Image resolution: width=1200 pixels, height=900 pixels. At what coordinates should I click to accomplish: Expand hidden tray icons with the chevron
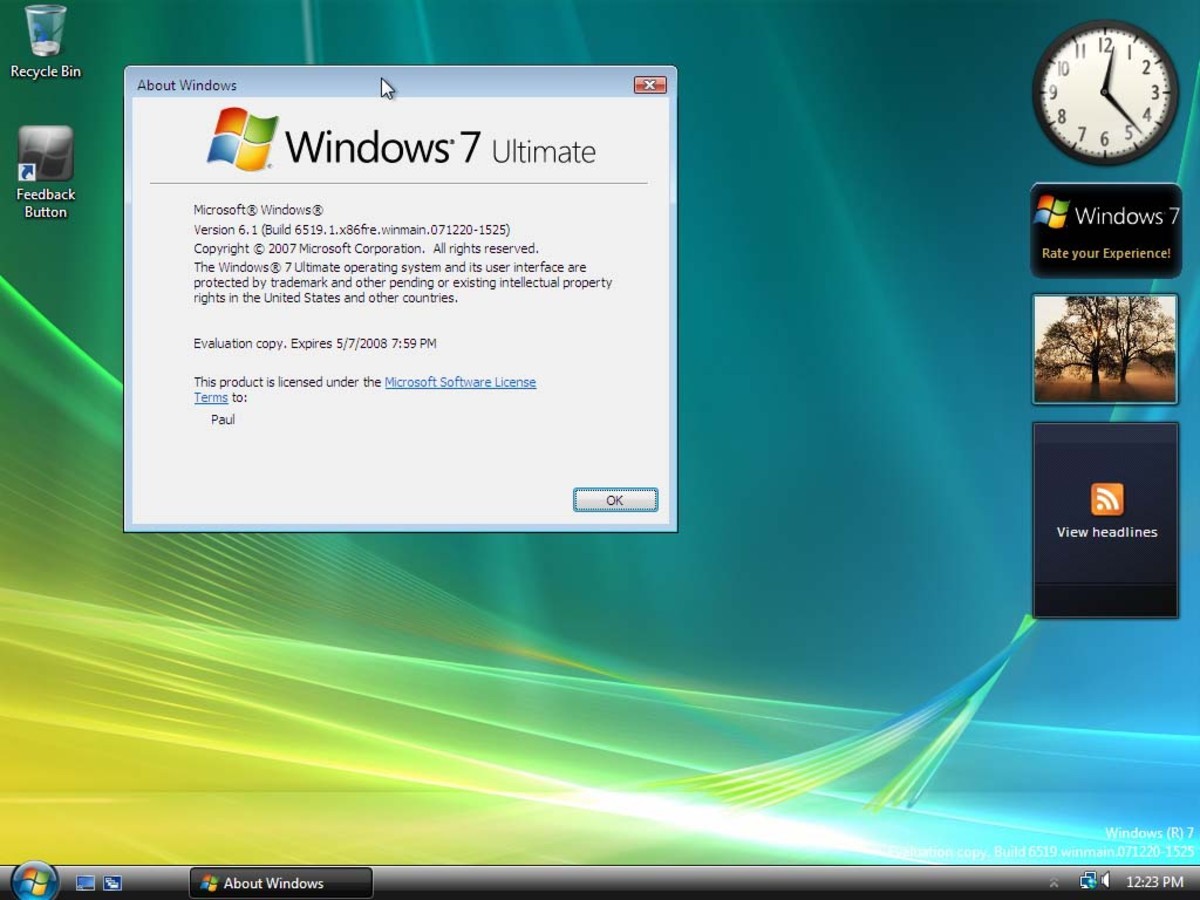coord(1052,881)
